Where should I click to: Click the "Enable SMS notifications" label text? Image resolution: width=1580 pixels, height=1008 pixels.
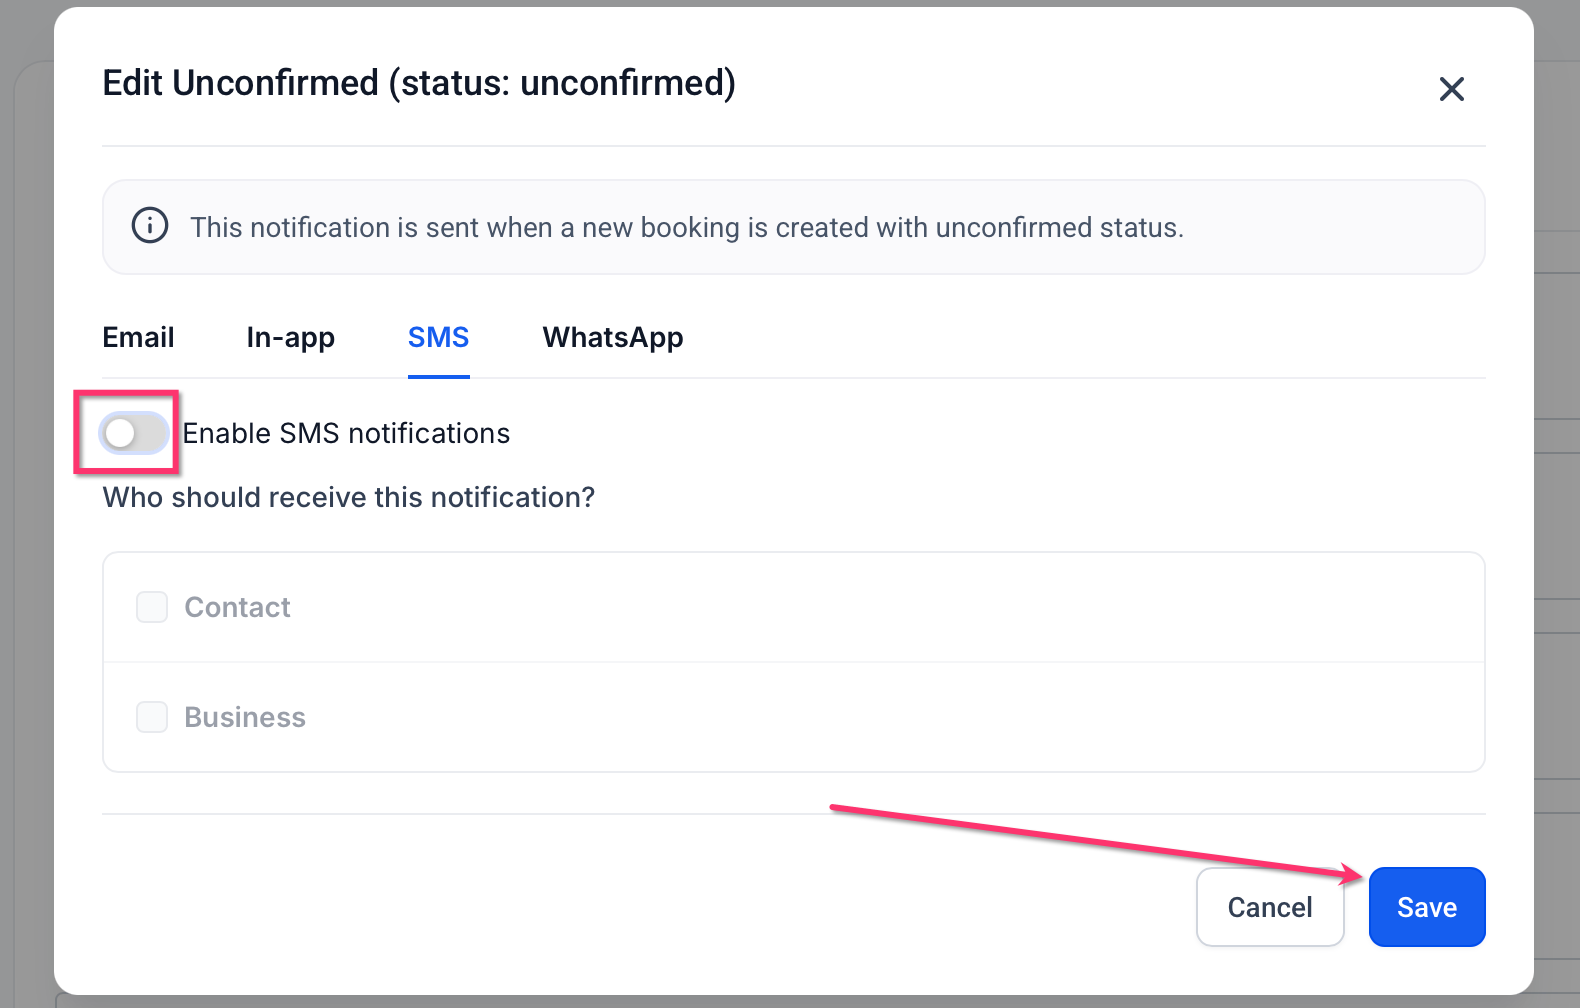pos(346,433)
